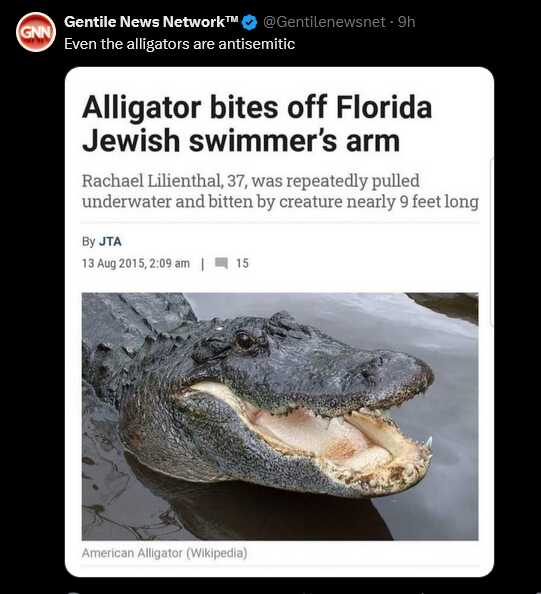The height and width of the screenshot is (594, 541).
Task: Click the comment count 15
Action: pyautogui.click(x=242, y=263)
